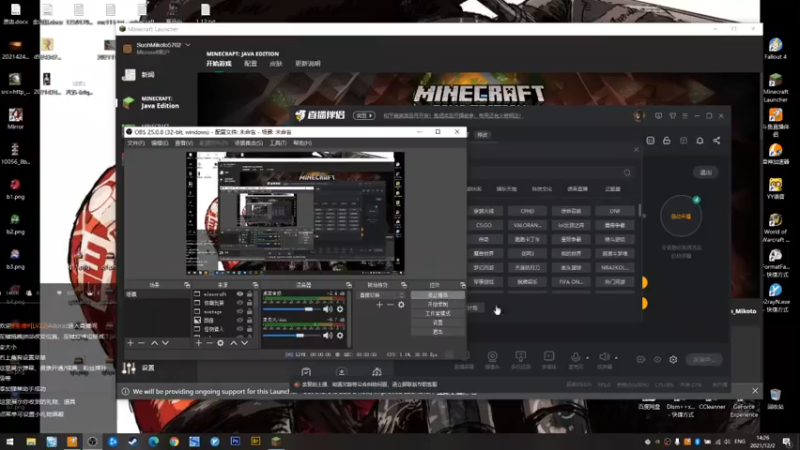Add a new source in OBS Sources panel
Image resolution: width=800 pixels, height=450 pixels.
198,343
